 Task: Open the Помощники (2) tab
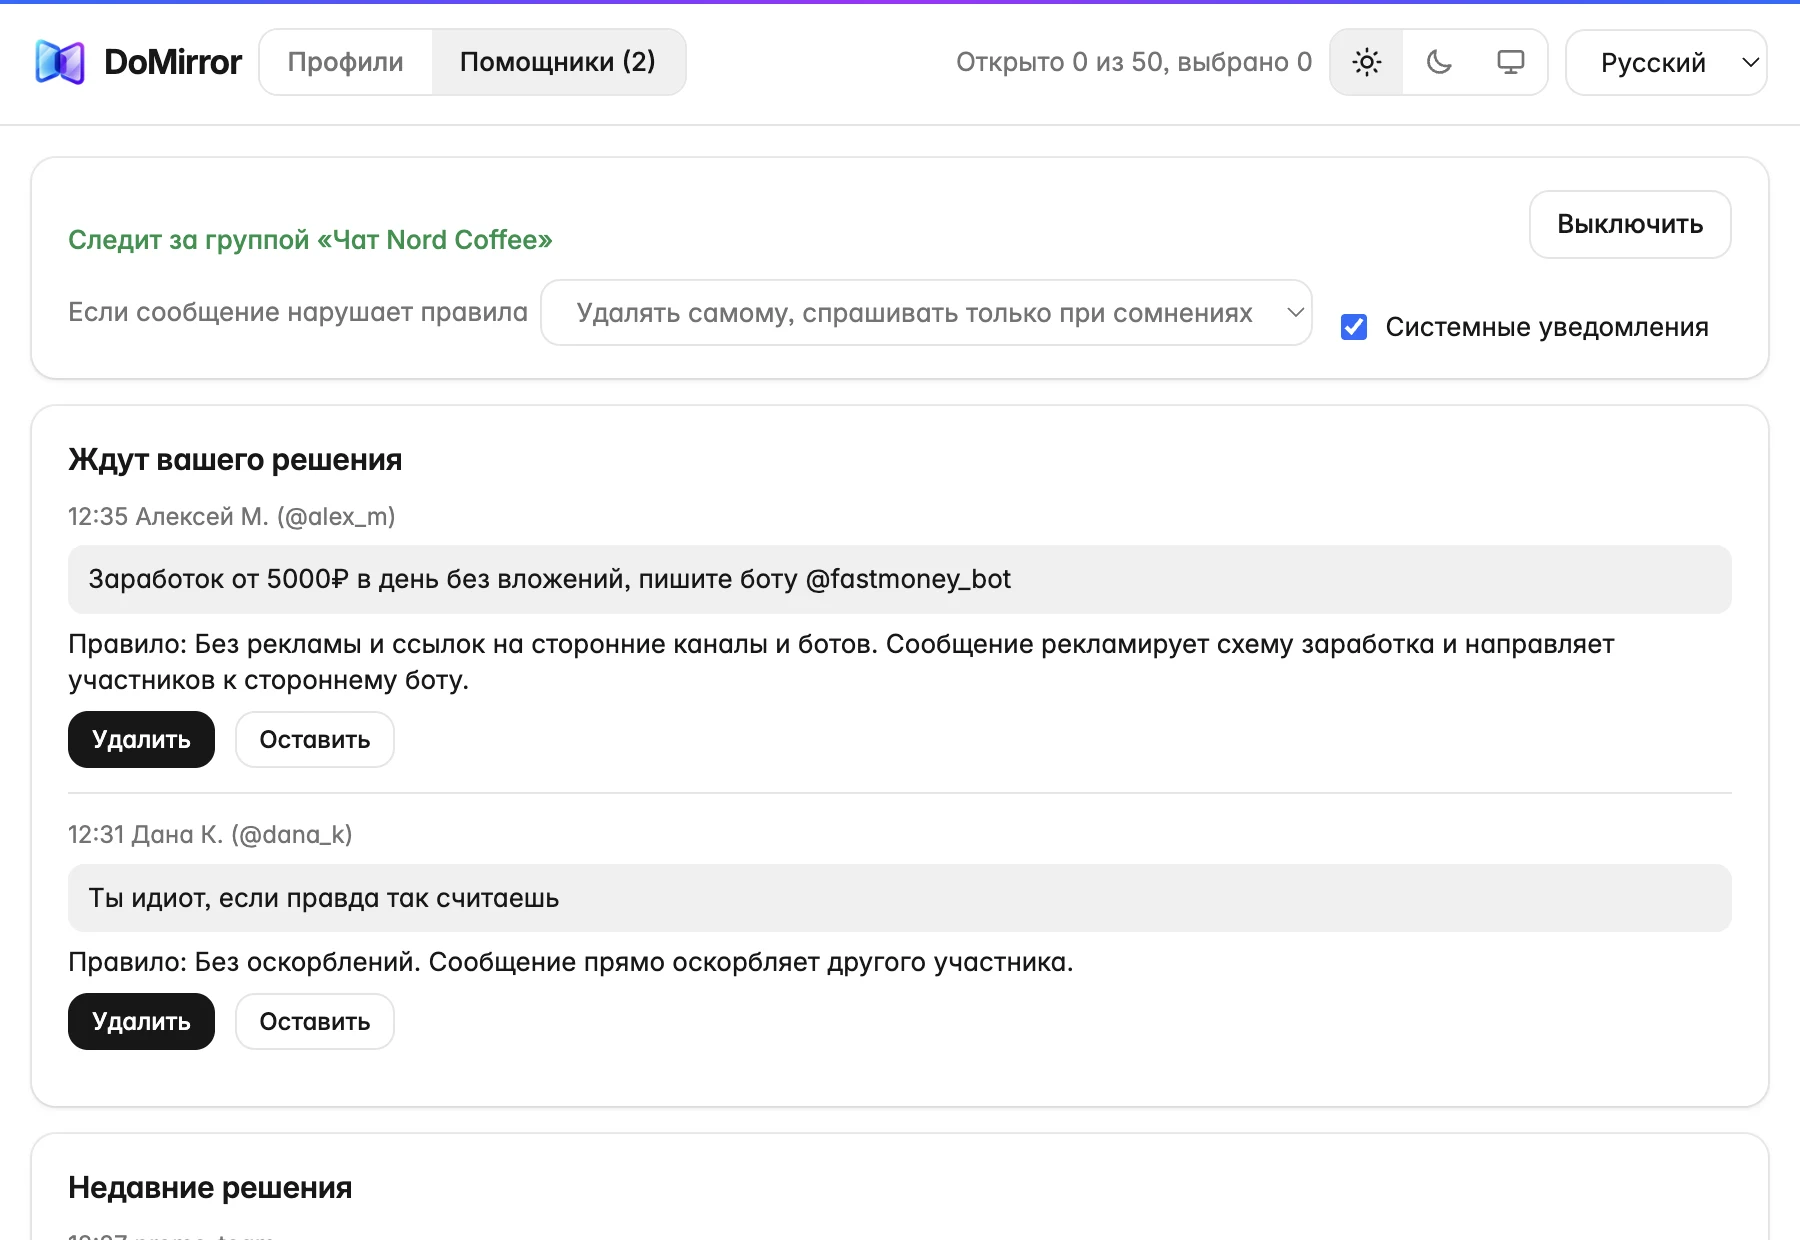coord(558,62)
